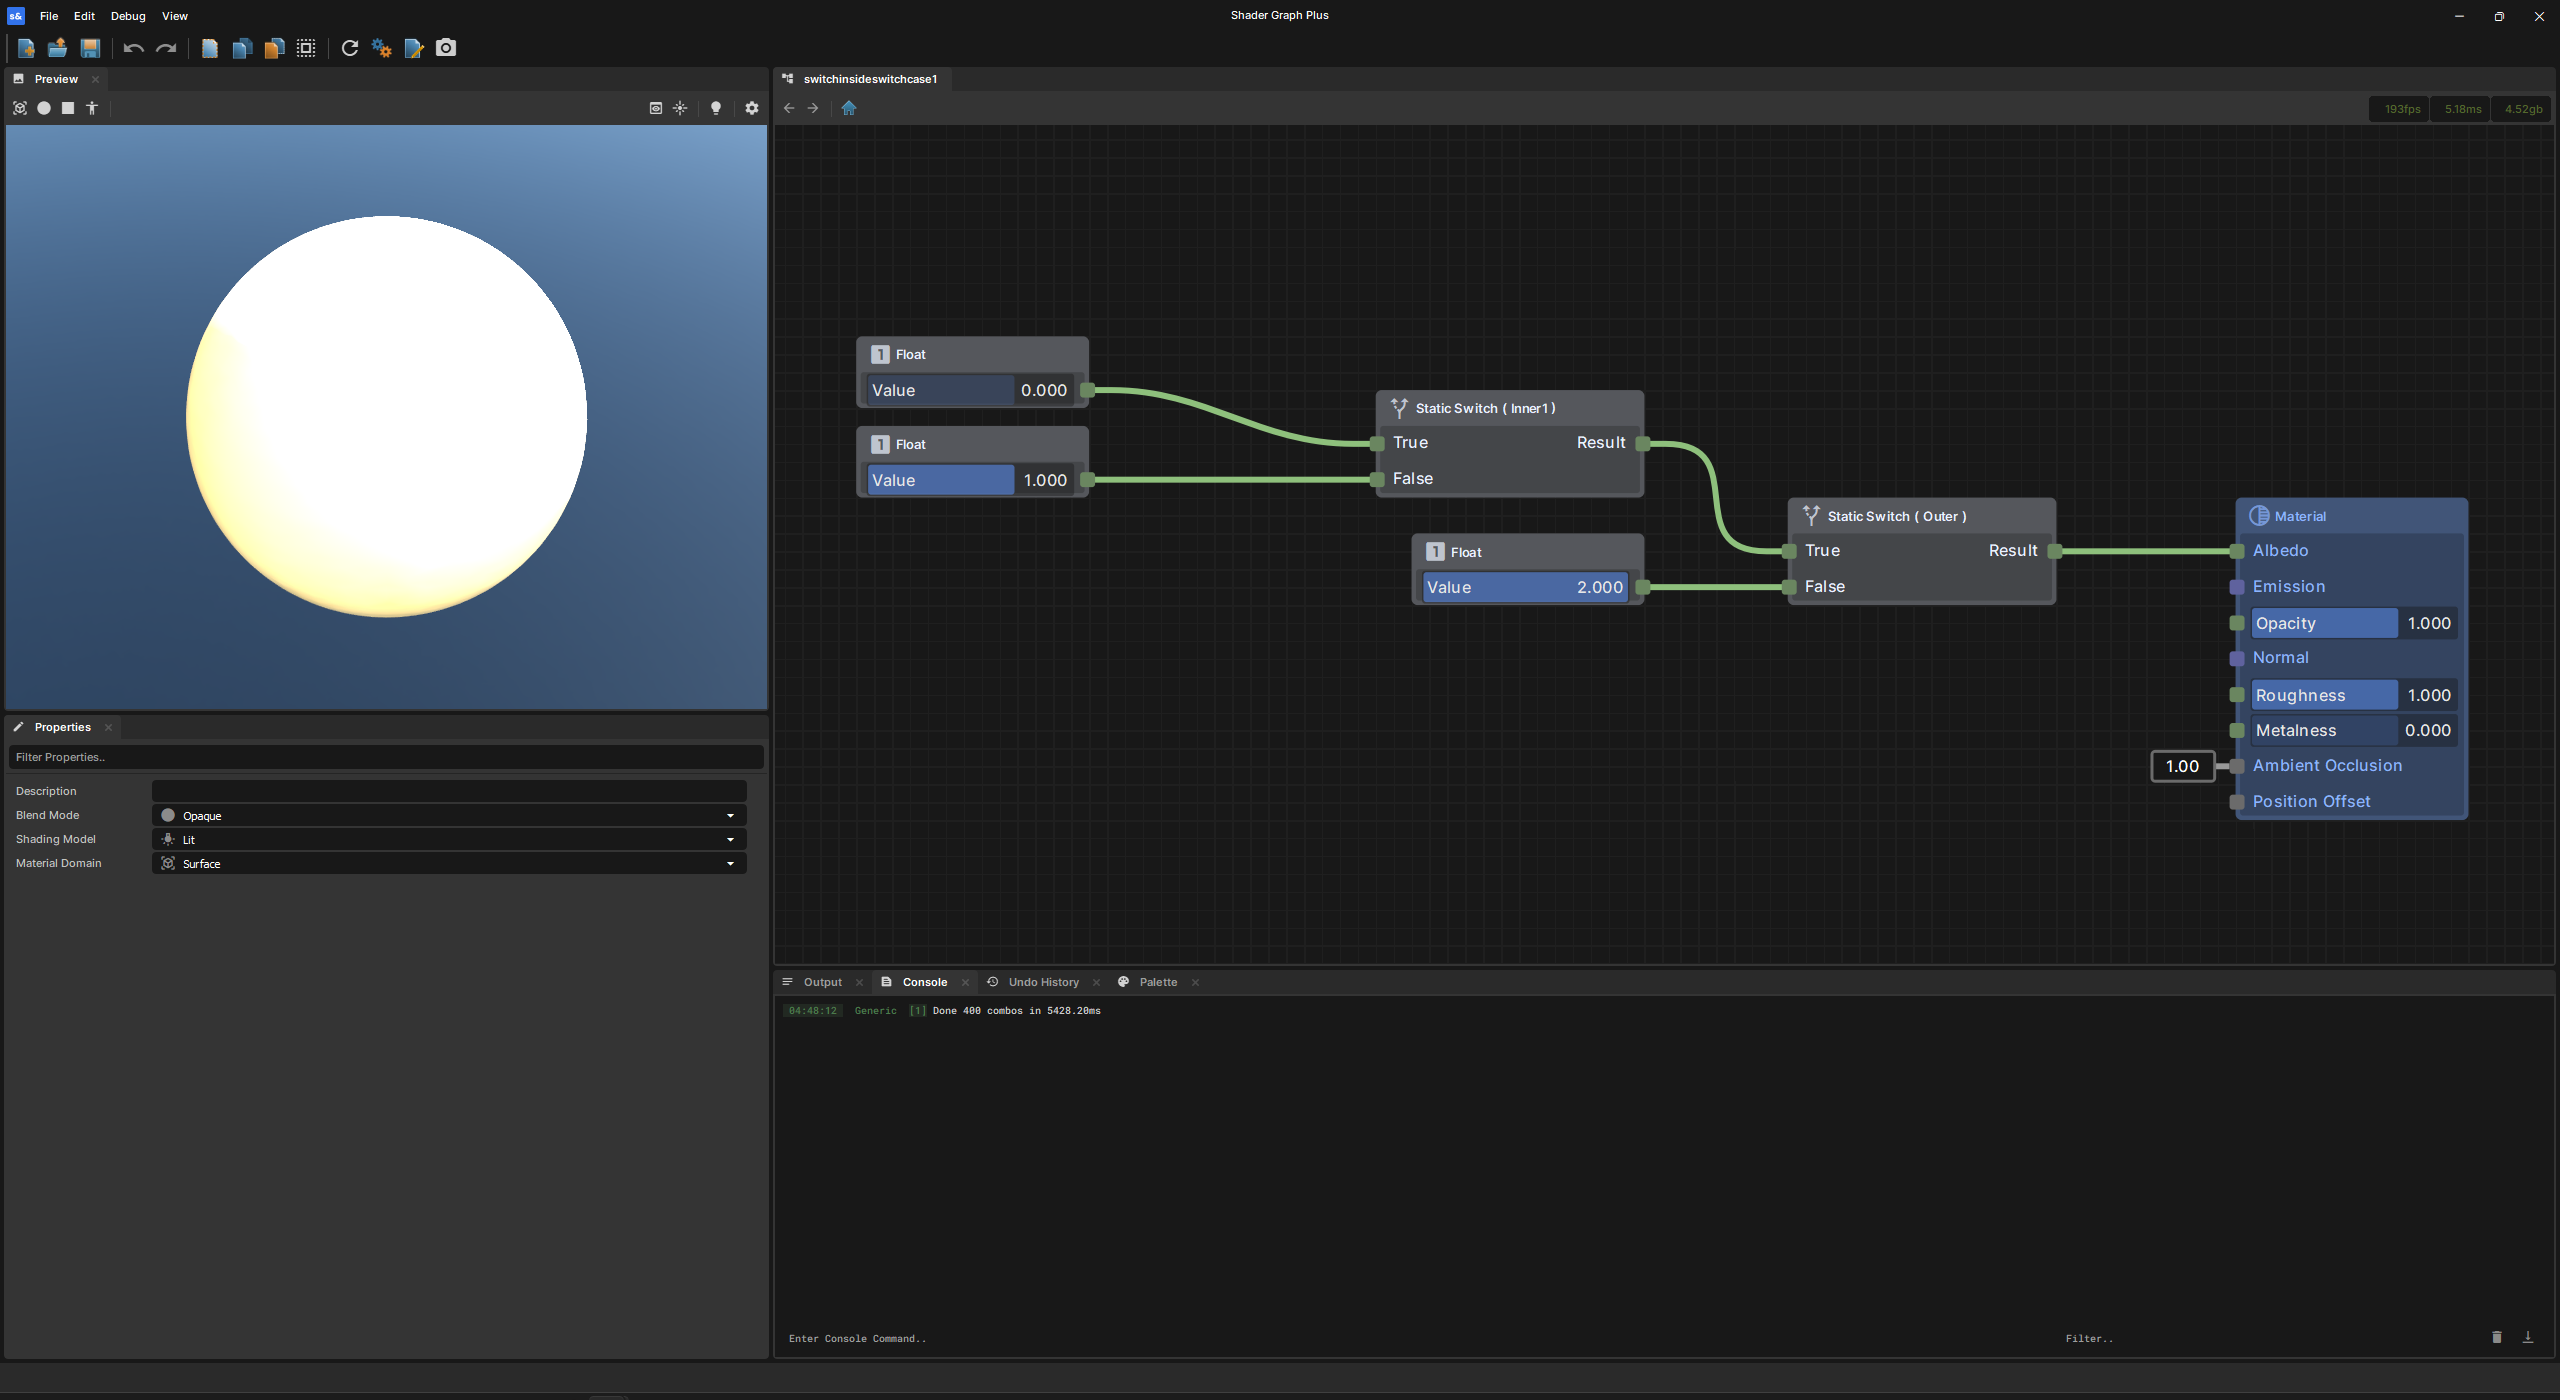Adjust the Float value 0.000 slider
Image resolution: width=2560 pixels, height=1400 pixels.
969,390
